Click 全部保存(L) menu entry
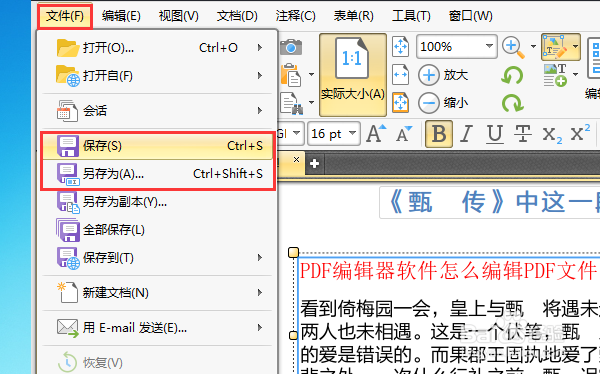 (158, 230)
